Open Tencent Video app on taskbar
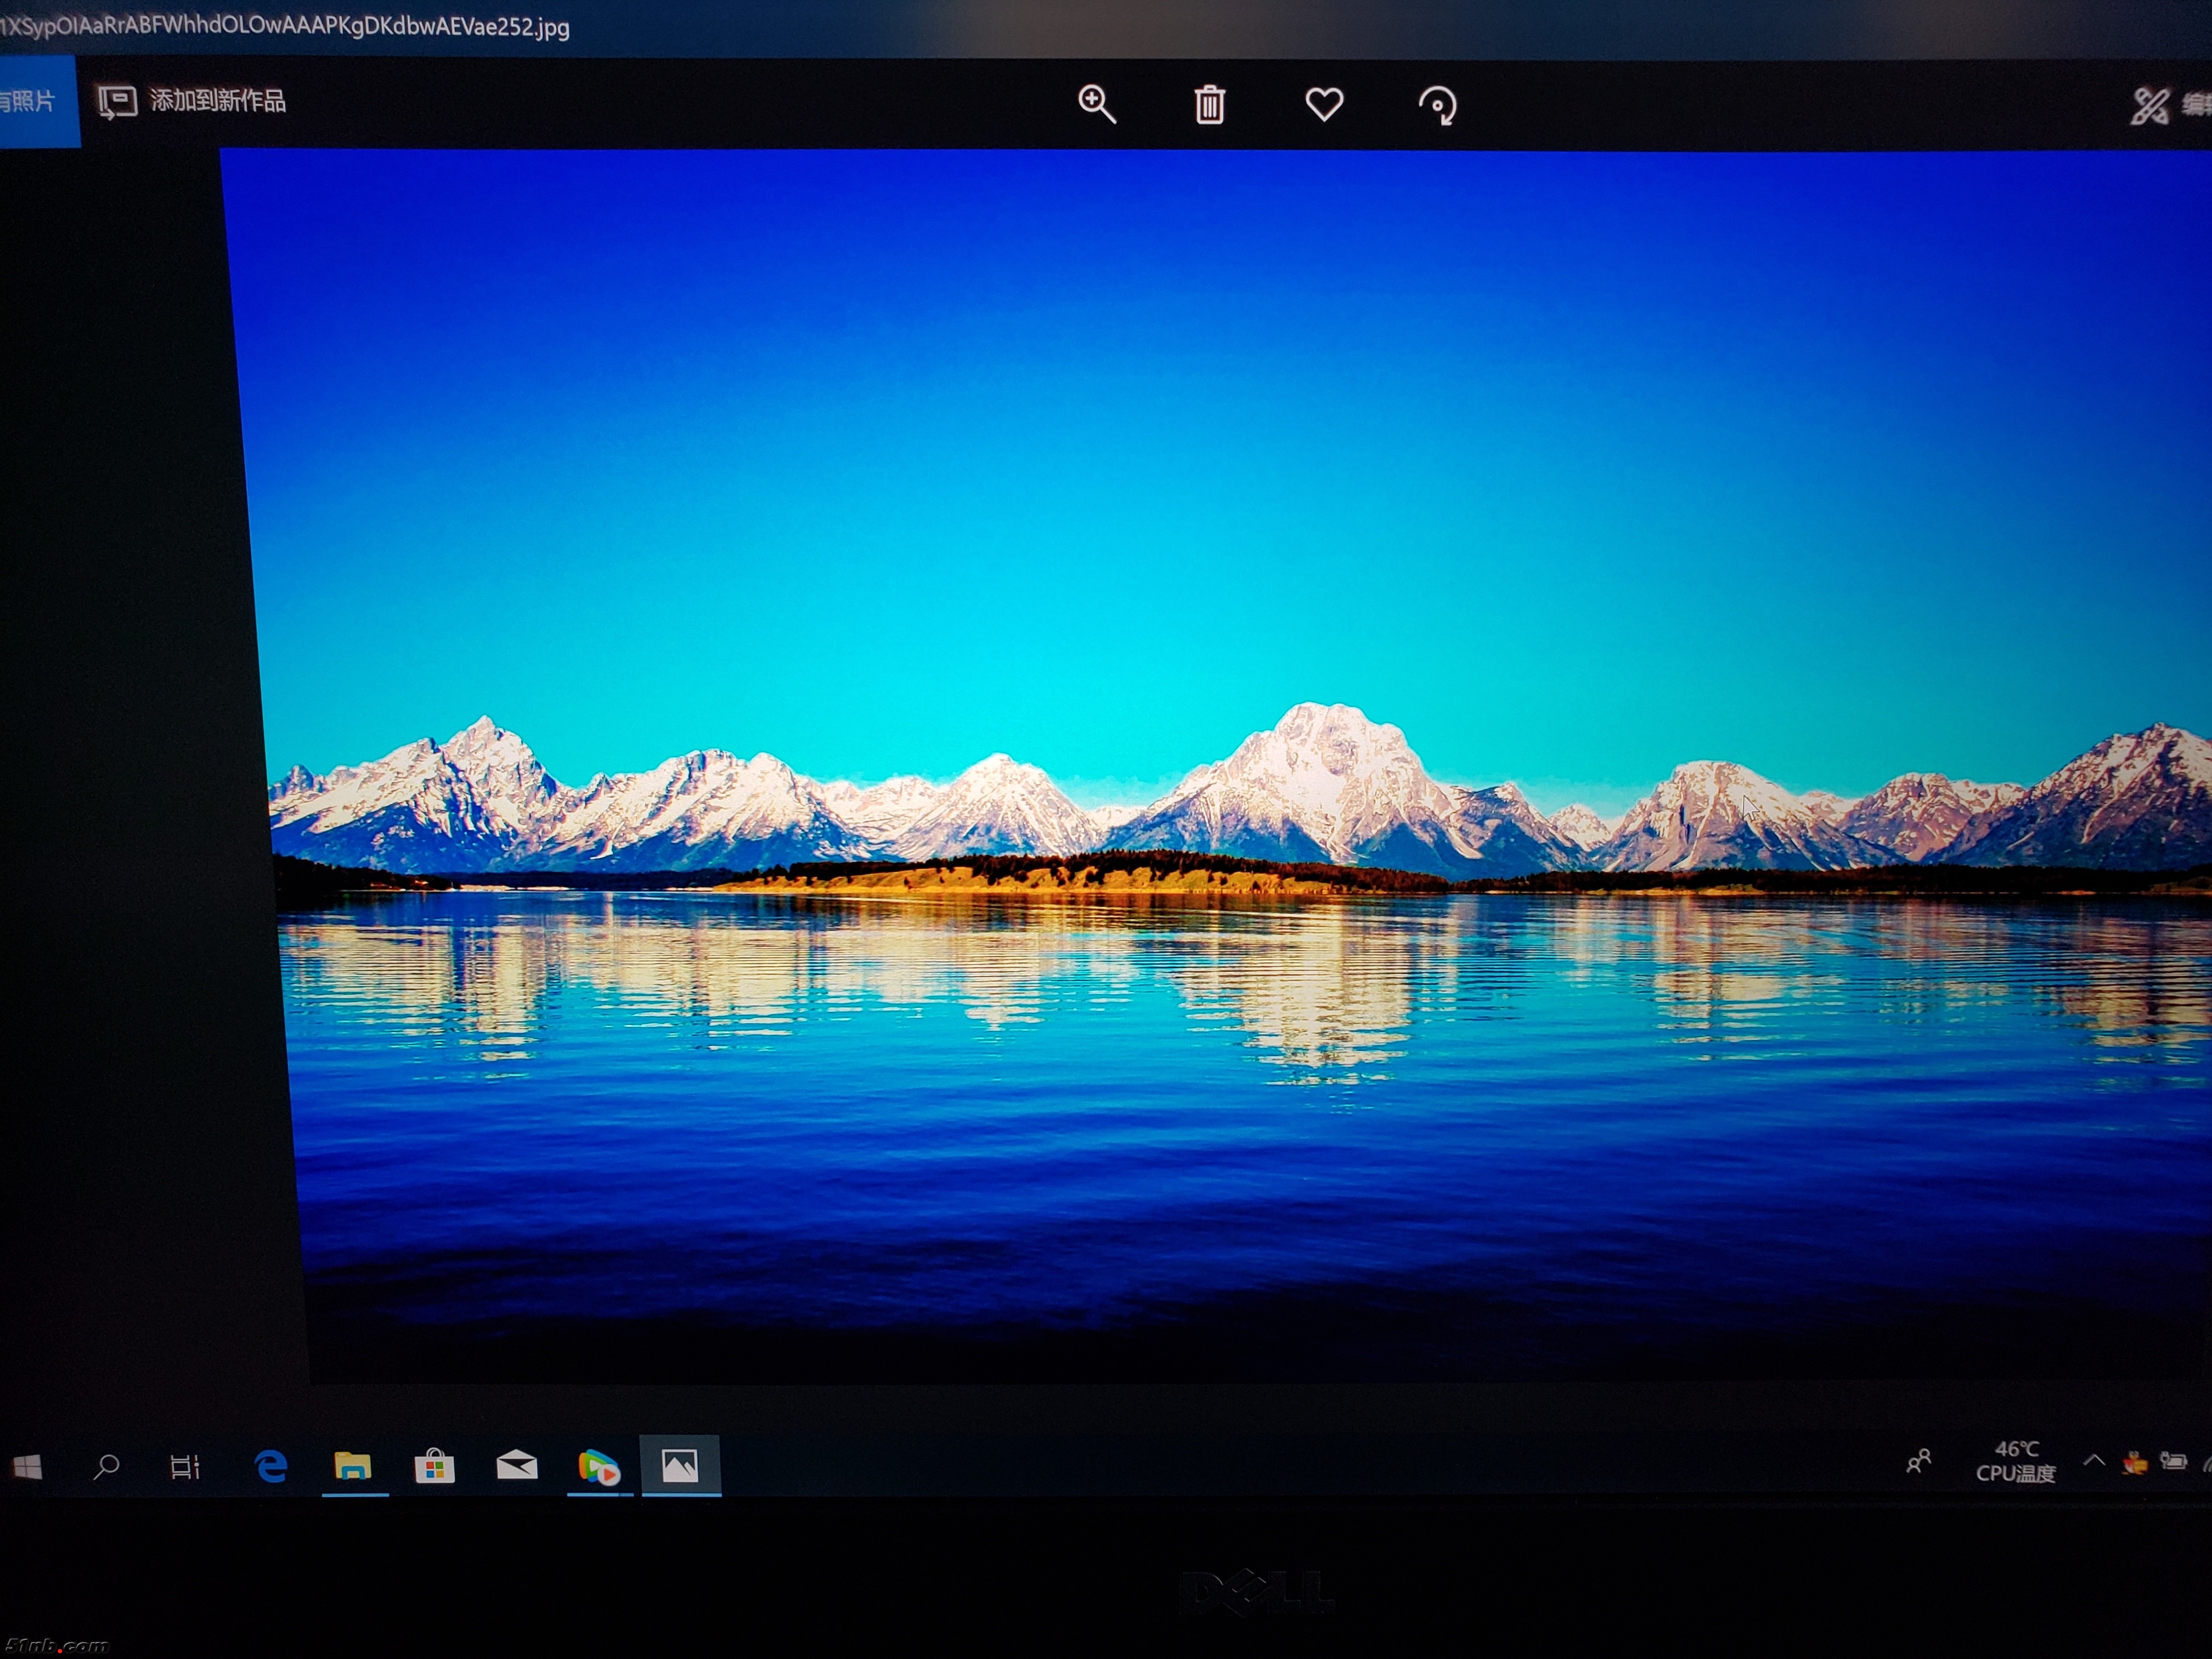Viewport: 2212px width, 1659px height. click(598, 1467)
